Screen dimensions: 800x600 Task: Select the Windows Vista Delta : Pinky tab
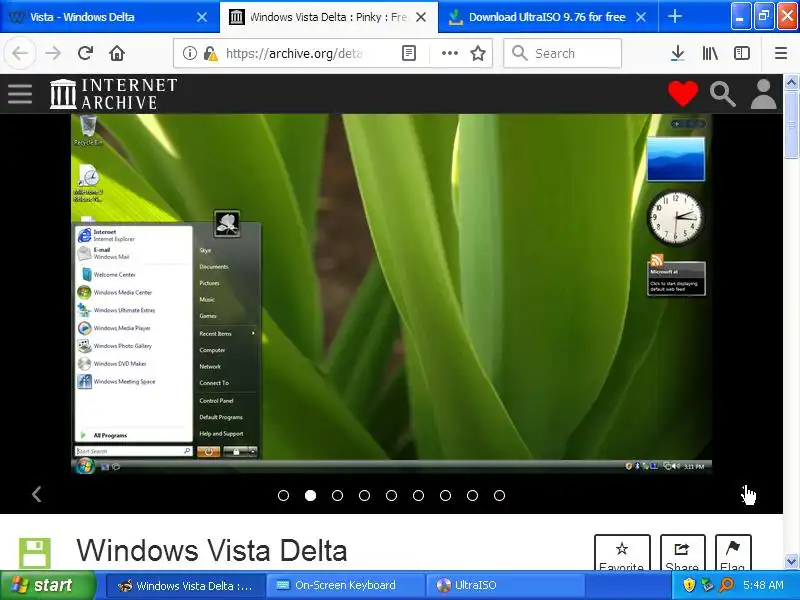pyautogui.click(x=329, y=17)
